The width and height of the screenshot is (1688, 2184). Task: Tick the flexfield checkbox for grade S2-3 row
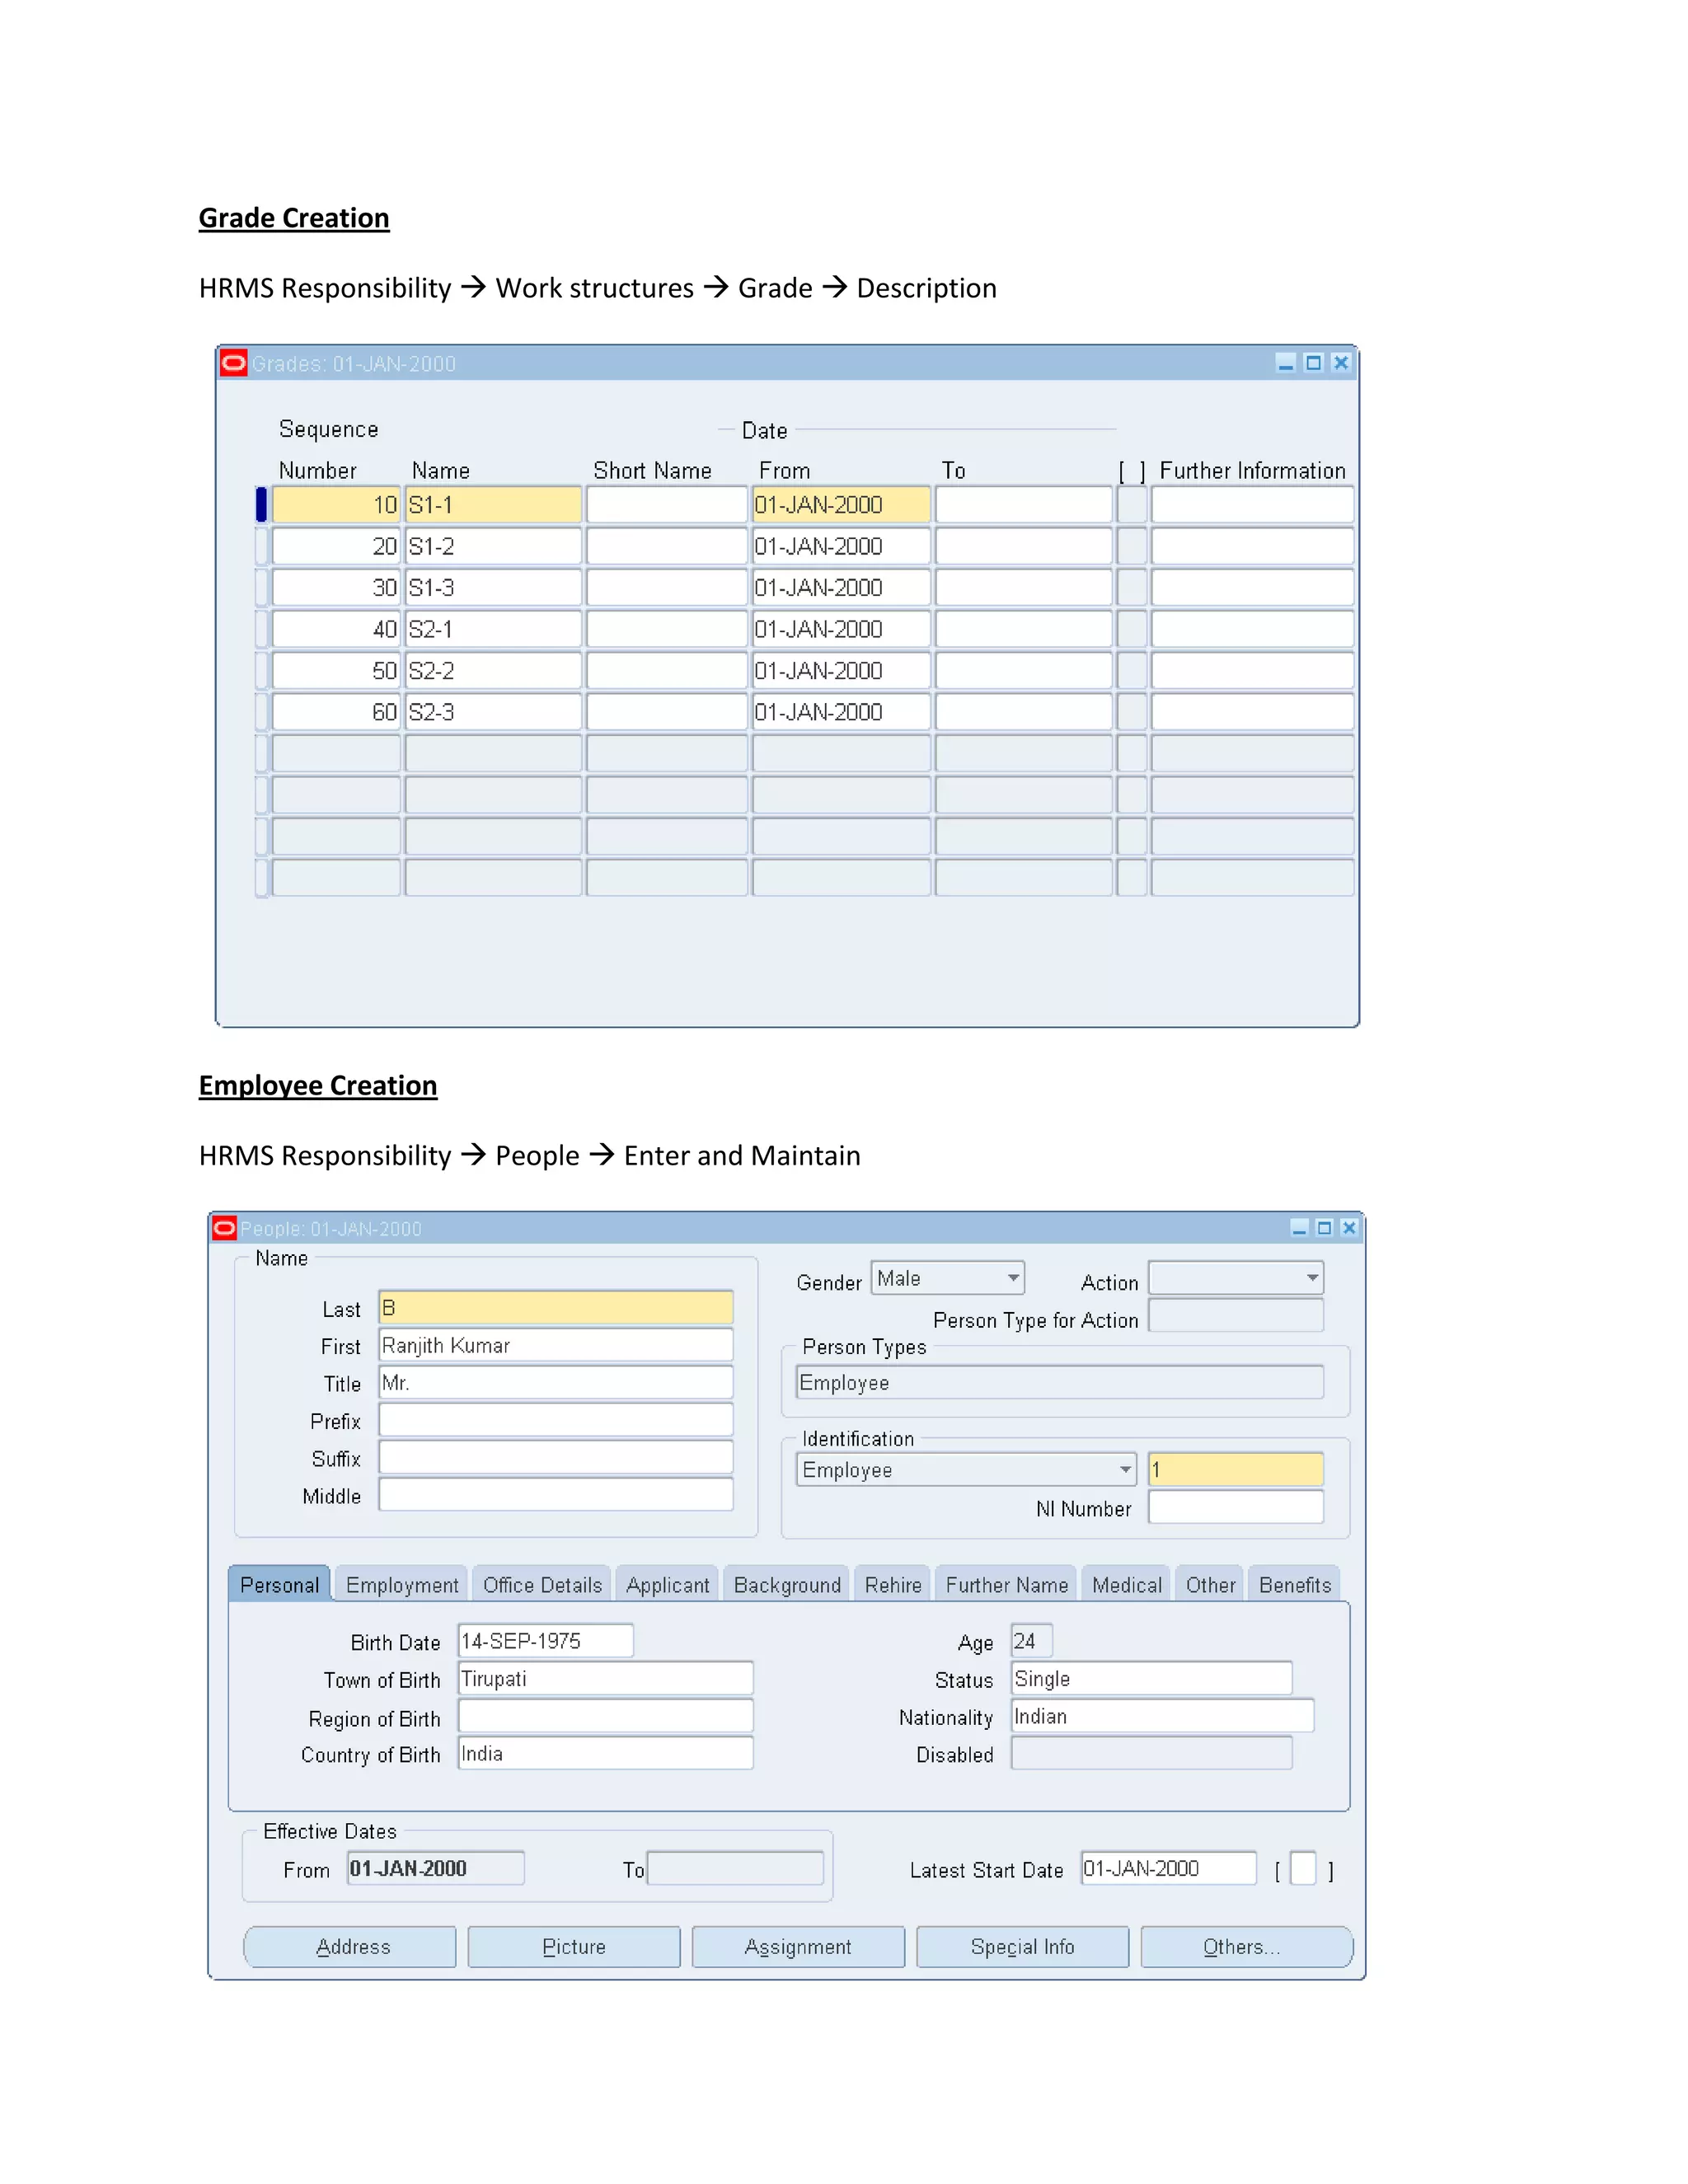[1132, 711]
